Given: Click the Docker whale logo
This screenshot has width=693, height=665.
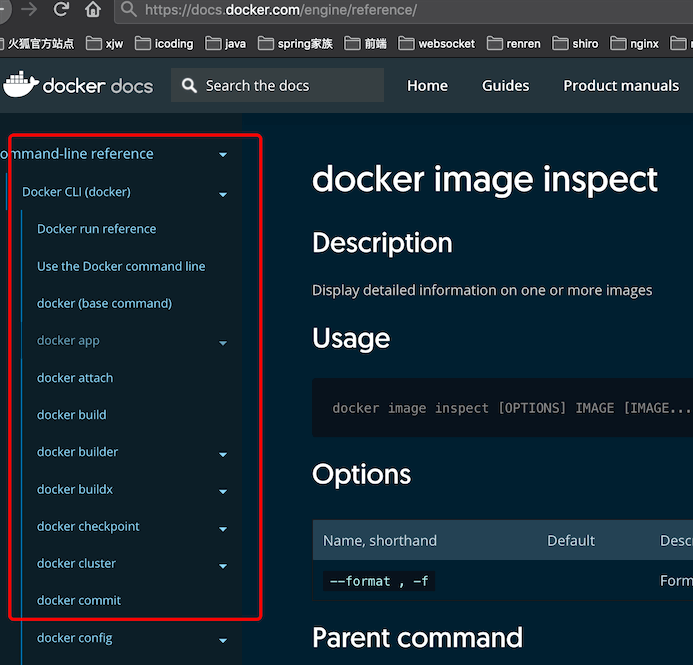Looking at the screenshot, I should point(20,84).
